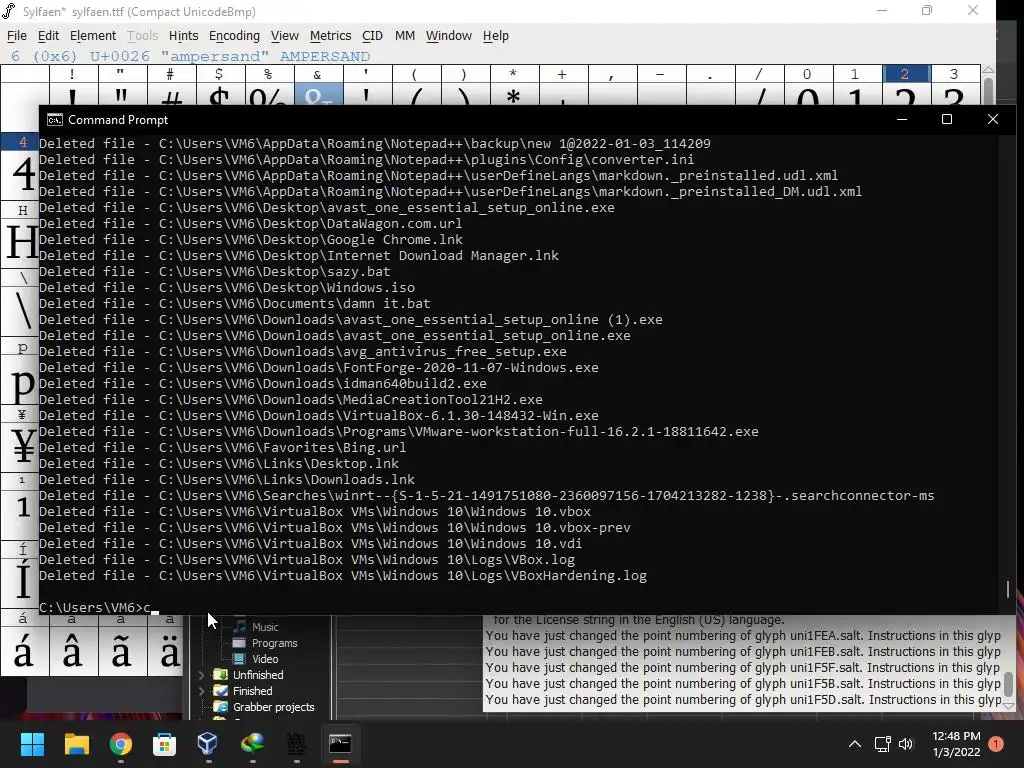Click the C:\Users\VM6> command prompt input line
1024x768 pixels.
98,607
